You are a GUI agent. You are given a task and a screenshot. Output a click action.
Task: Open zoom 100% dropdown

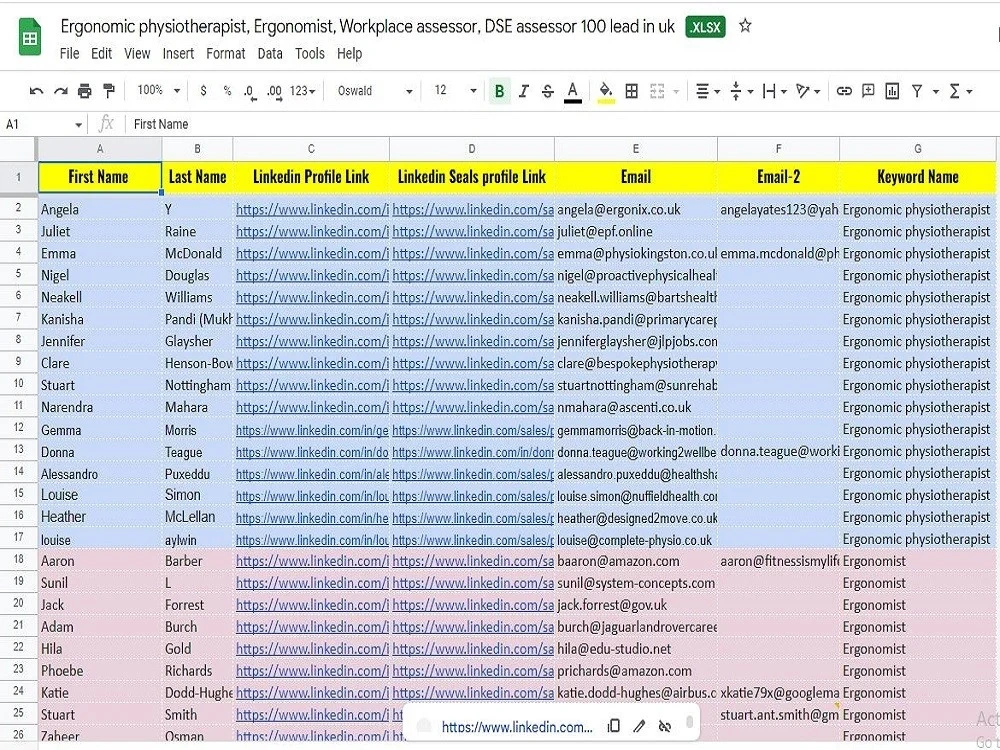(x=159, y=91)
